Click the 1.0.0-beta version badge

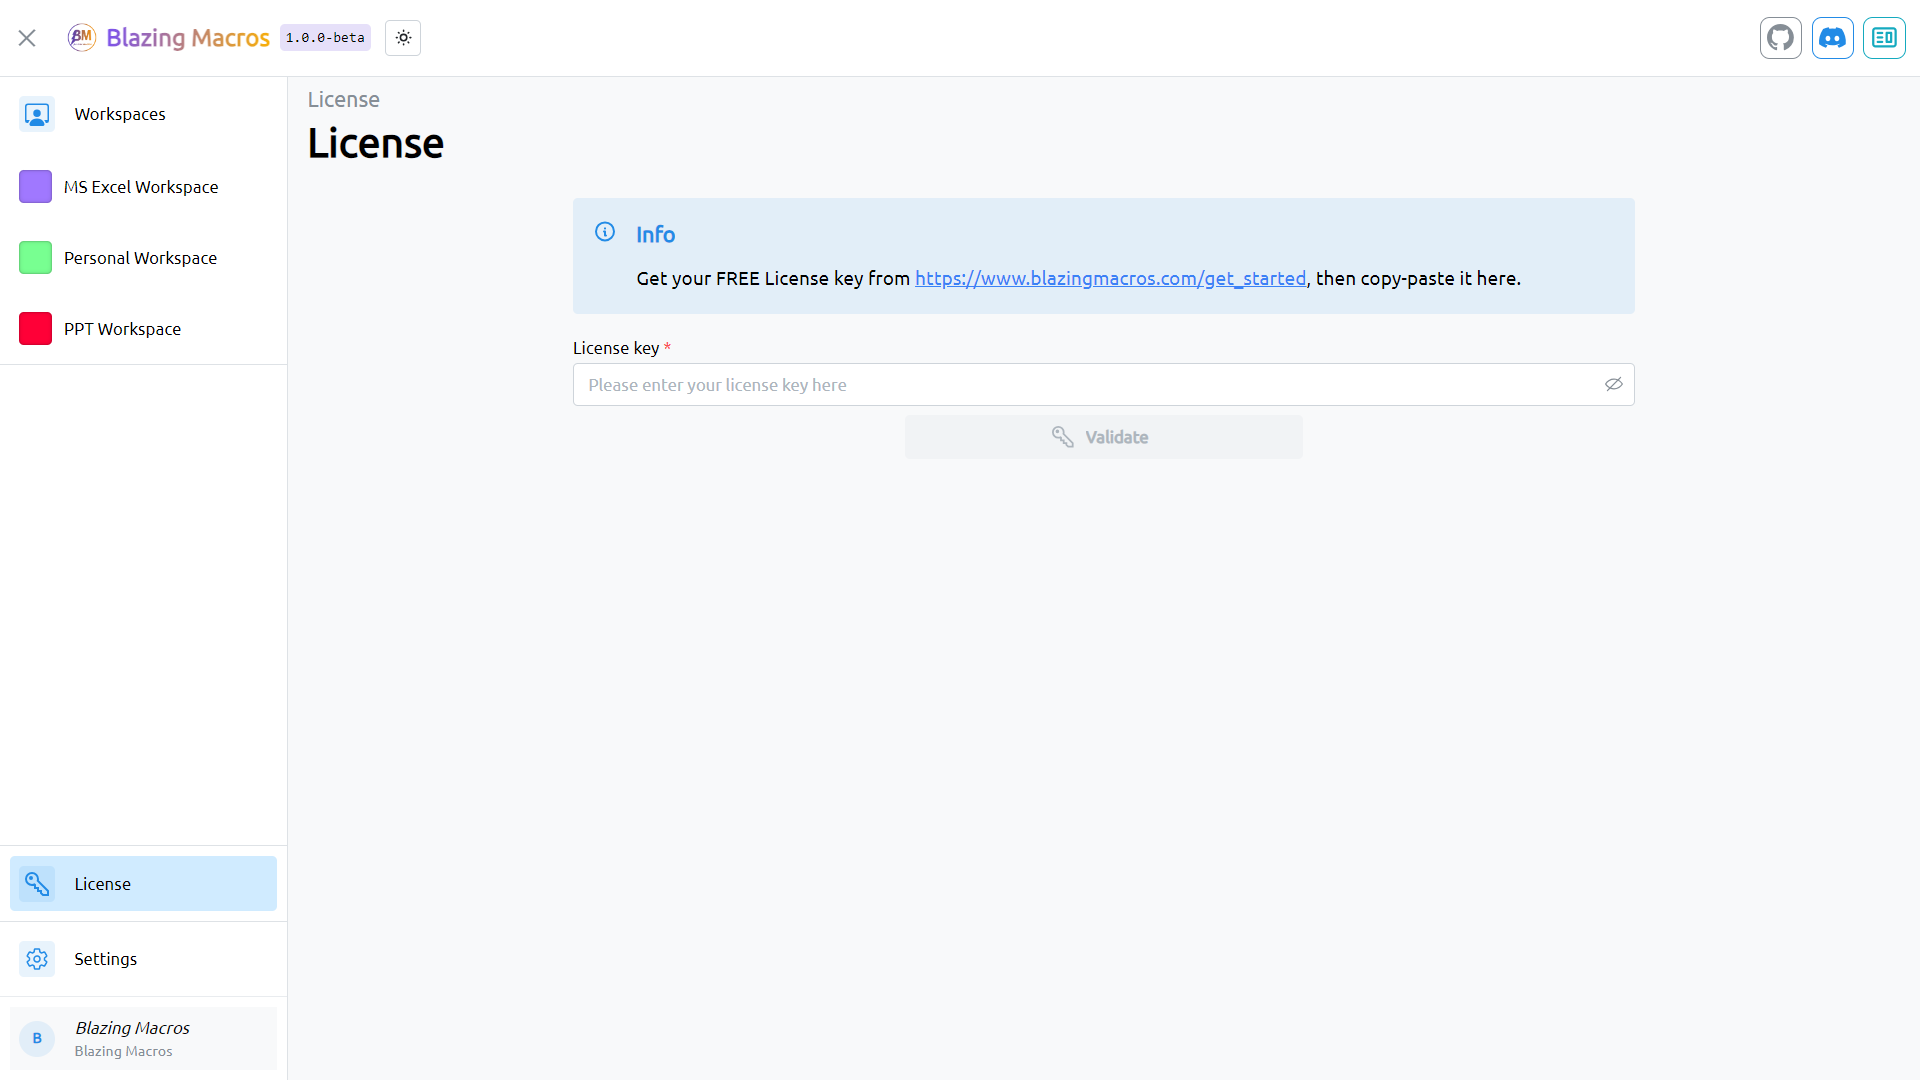pyautogui.click(x=325, y=38)
